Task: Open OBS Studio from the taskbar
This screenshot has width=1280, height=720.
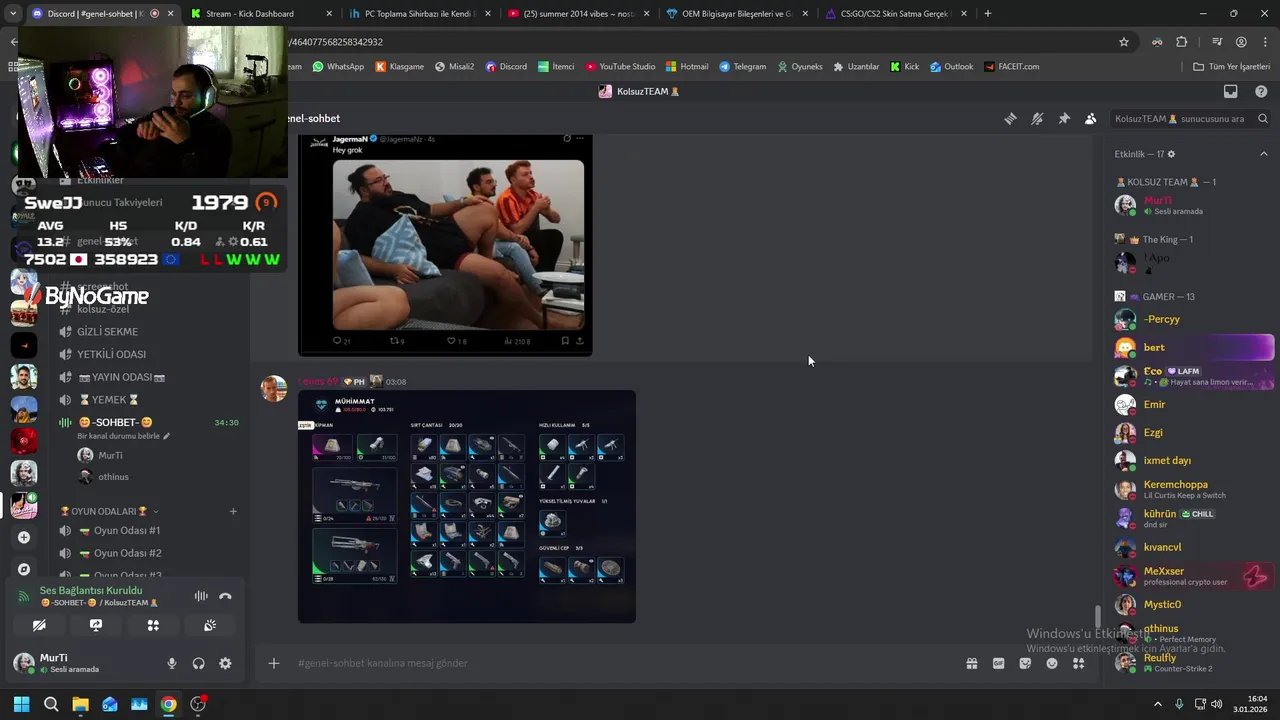Action: tap(198, 704)
